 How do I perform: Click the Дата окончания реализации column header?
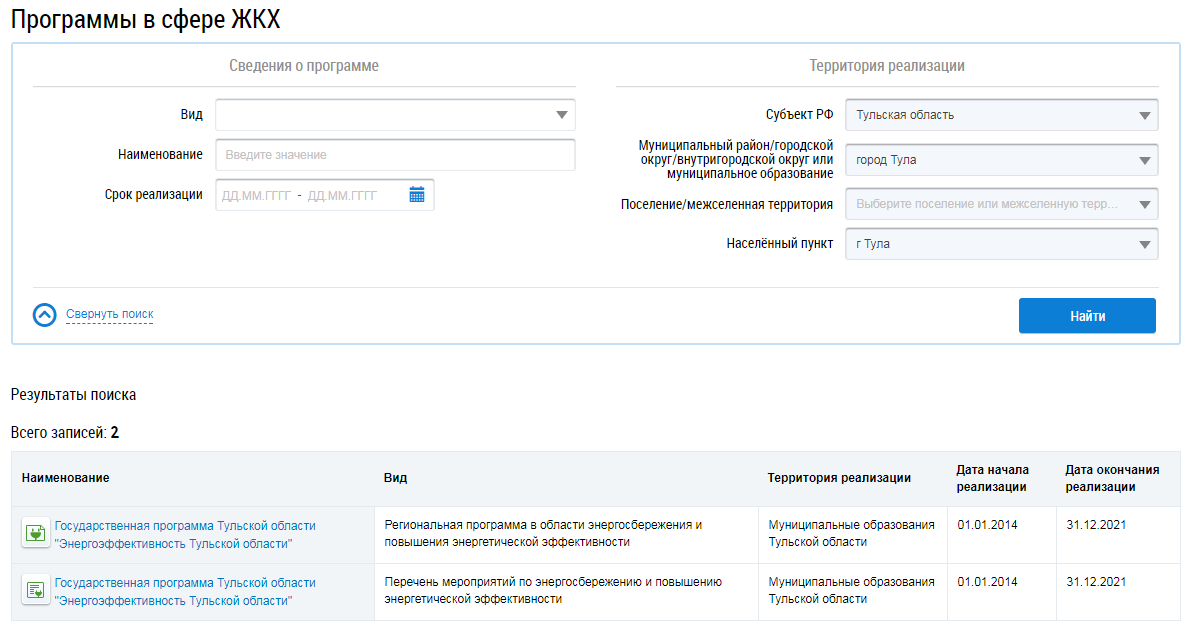coord(1112,478)
